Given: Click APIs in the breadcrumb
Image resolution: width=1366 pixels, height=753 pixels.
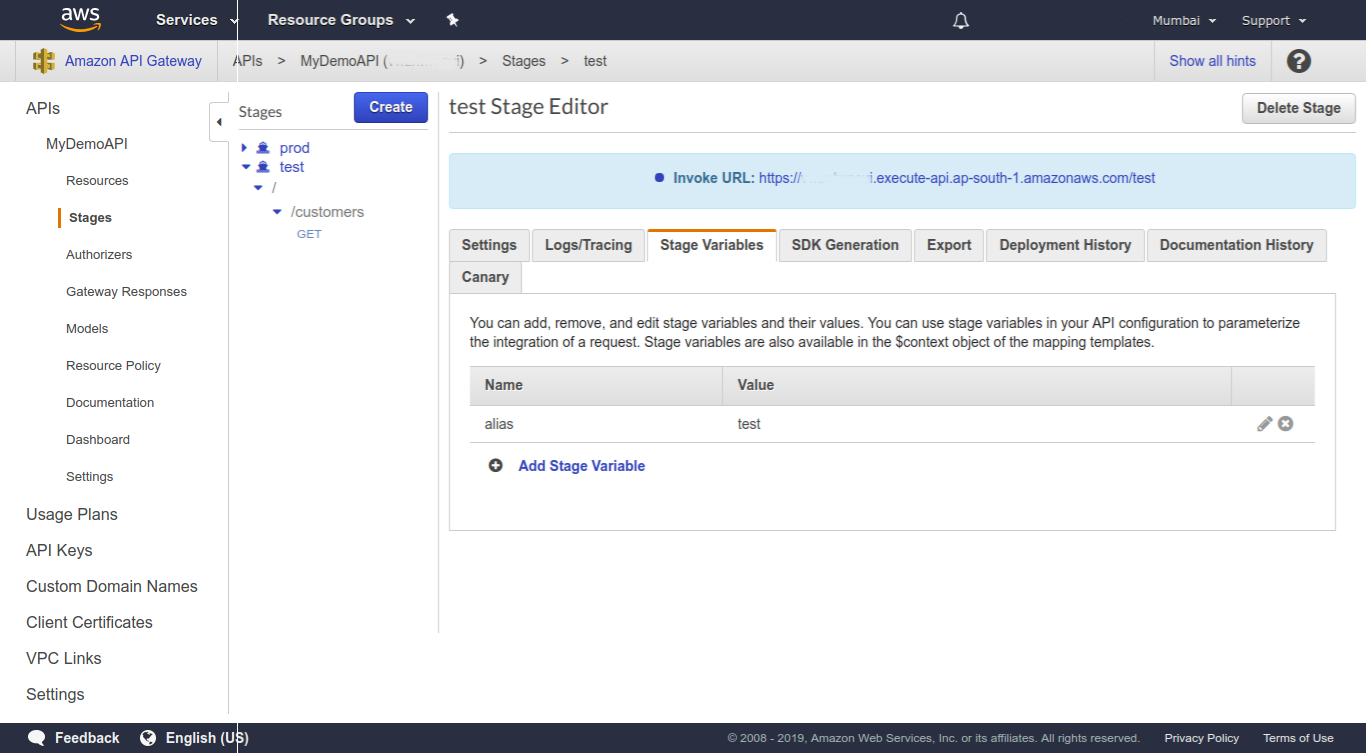Looking at the screenshot, I should click(247, 61).
